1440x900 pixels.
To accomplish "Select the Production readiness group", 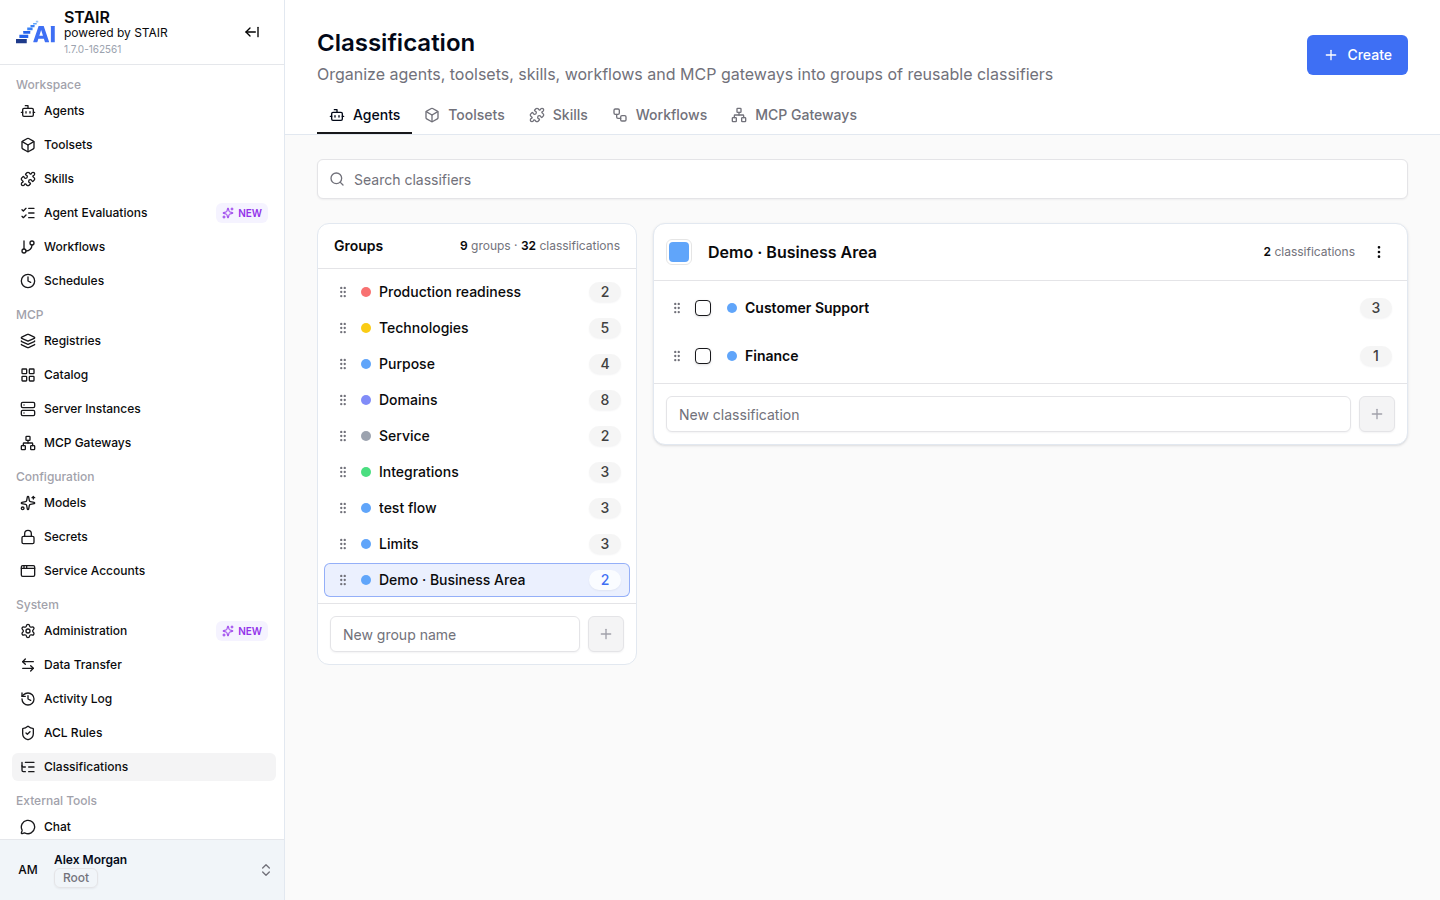I will tap(477, 292).
